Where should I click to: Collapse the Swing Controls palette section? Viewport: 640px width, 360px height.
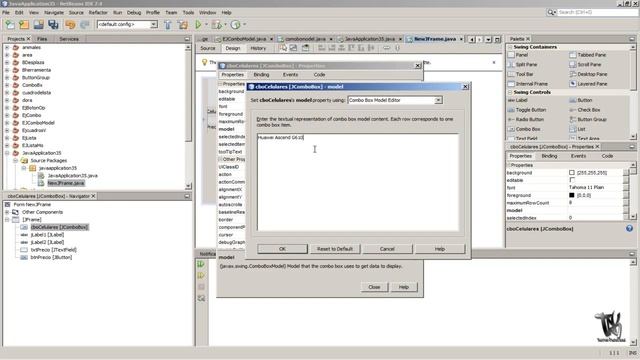coord(510,92)
